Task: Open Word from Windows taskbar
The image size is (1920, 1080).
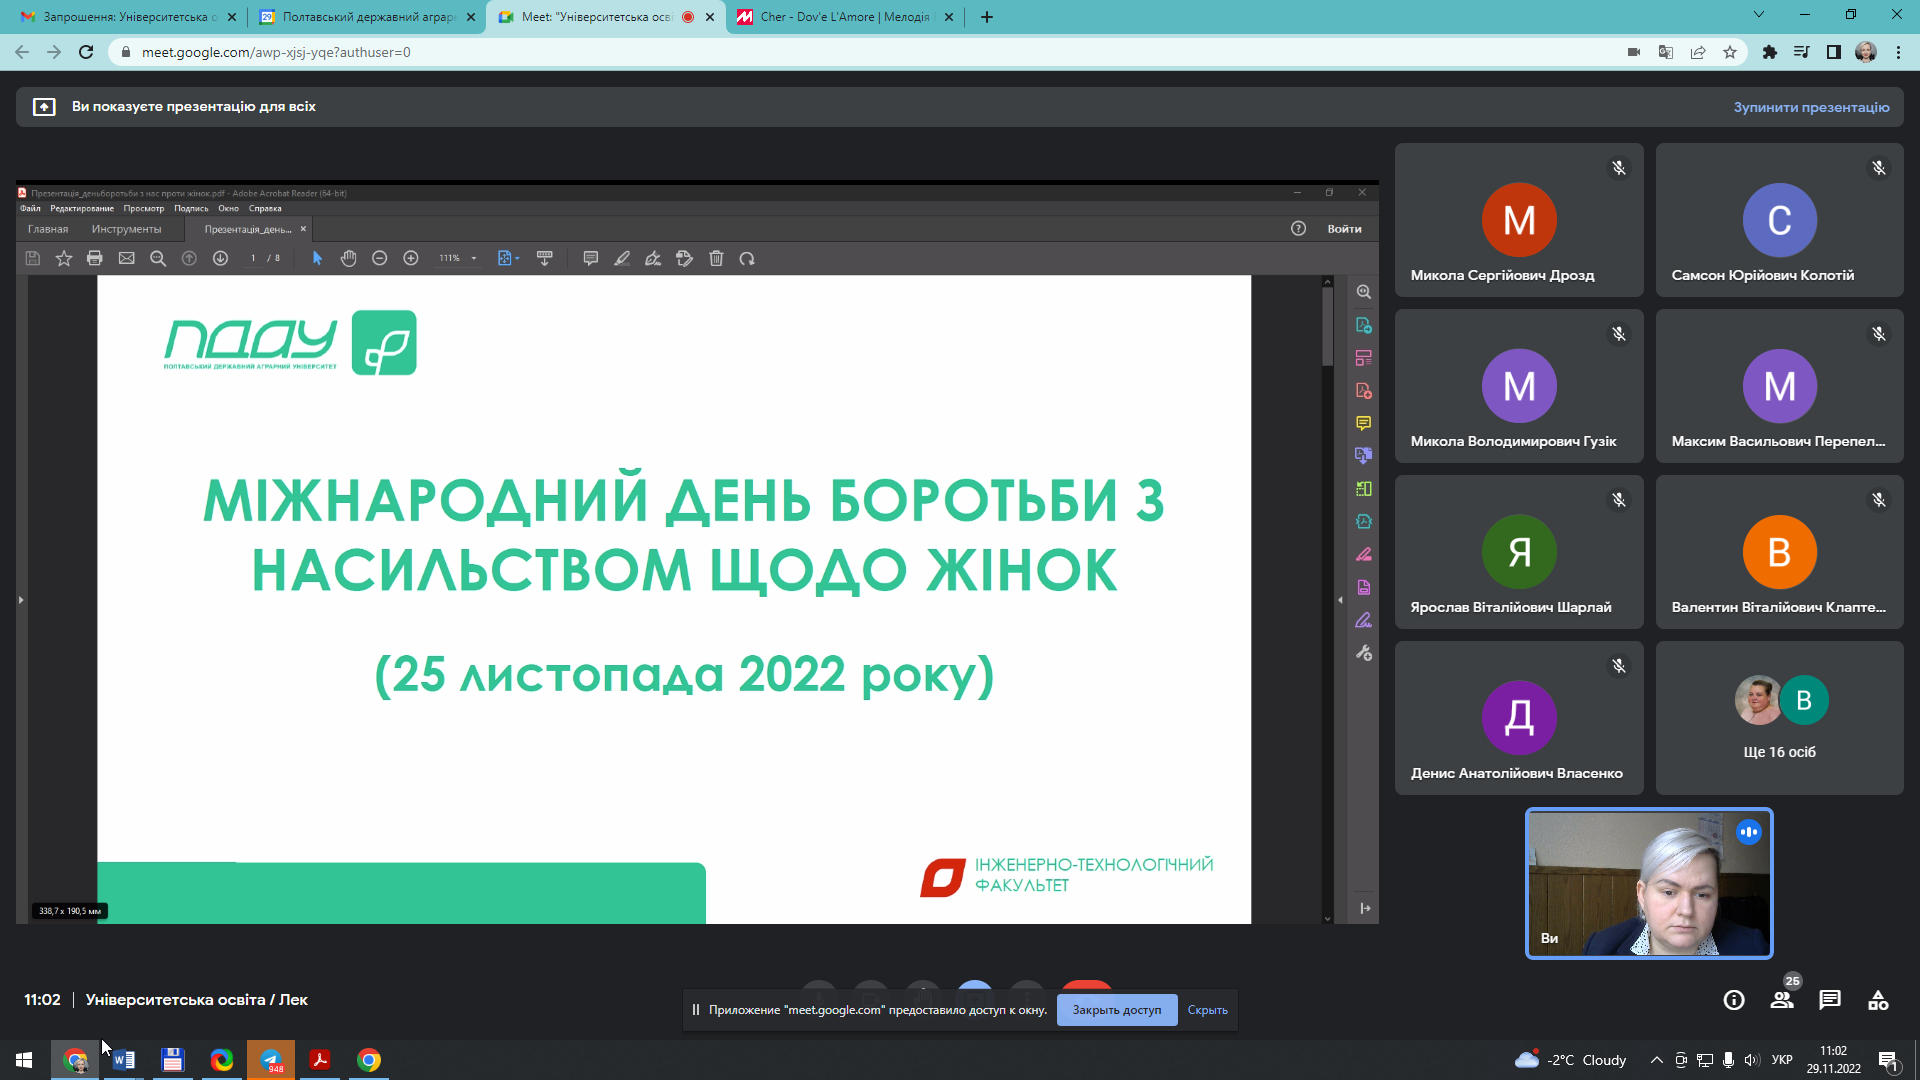Action: click(x=124, y=1060)
